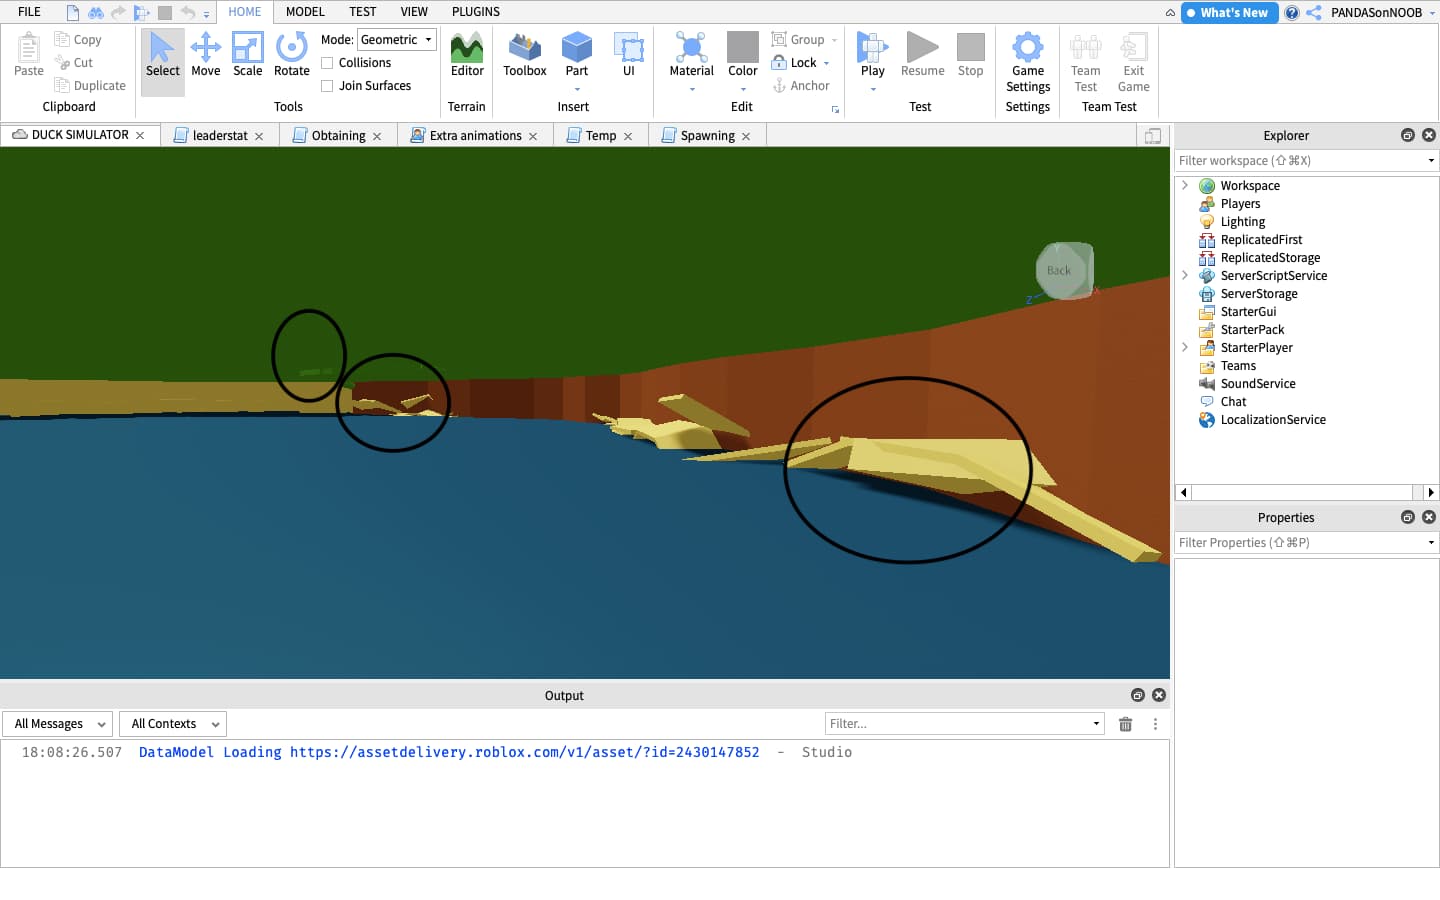Viewport: 1440px width, 900px height.
Task: Toggle the Join Surfaces checkbox
Action: point(327,86)
